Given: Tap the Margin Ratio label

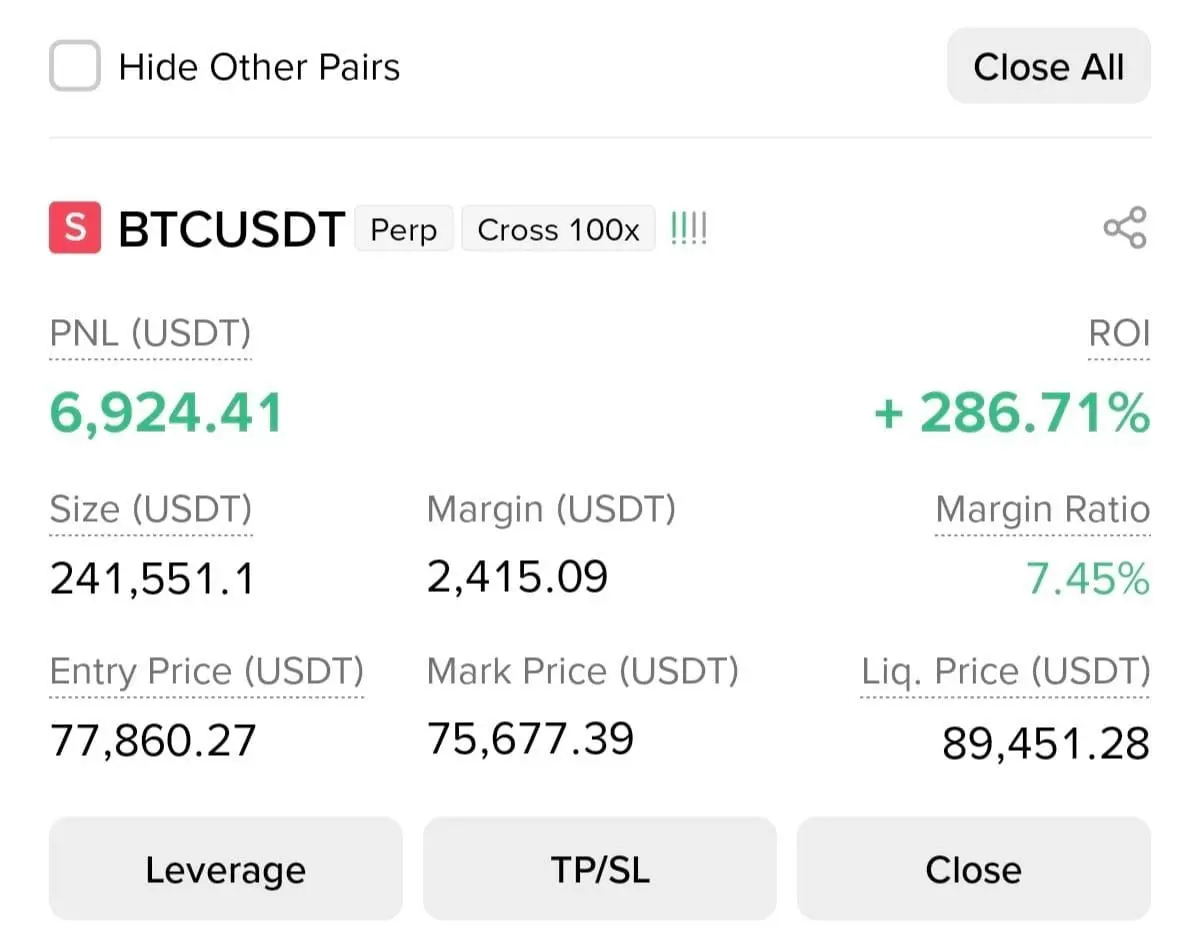Looking at the screenshot, I should point(1042,510).
